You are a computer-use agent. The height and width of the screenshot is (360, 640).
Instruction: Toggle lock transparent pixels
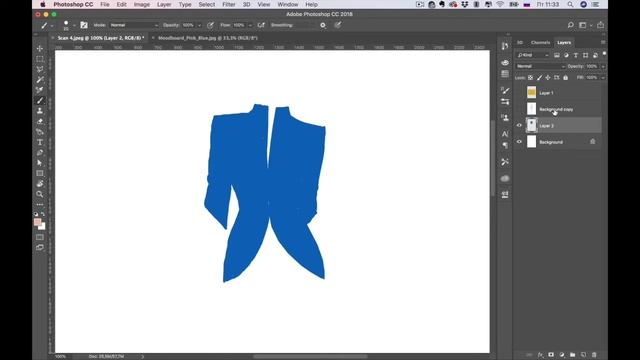click(530, 78)
